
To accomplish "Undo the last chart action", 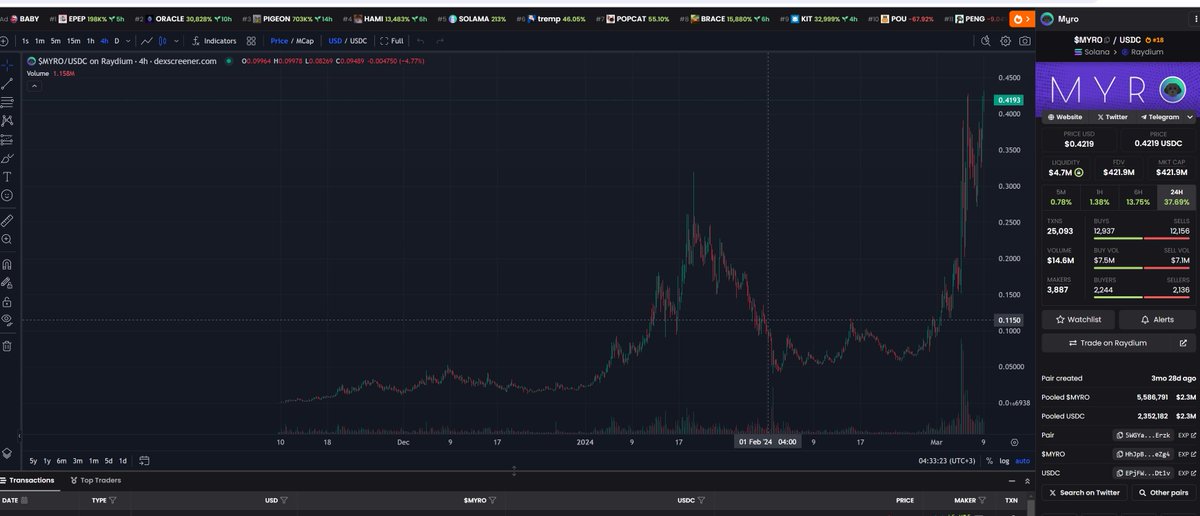I will (421, 41).
